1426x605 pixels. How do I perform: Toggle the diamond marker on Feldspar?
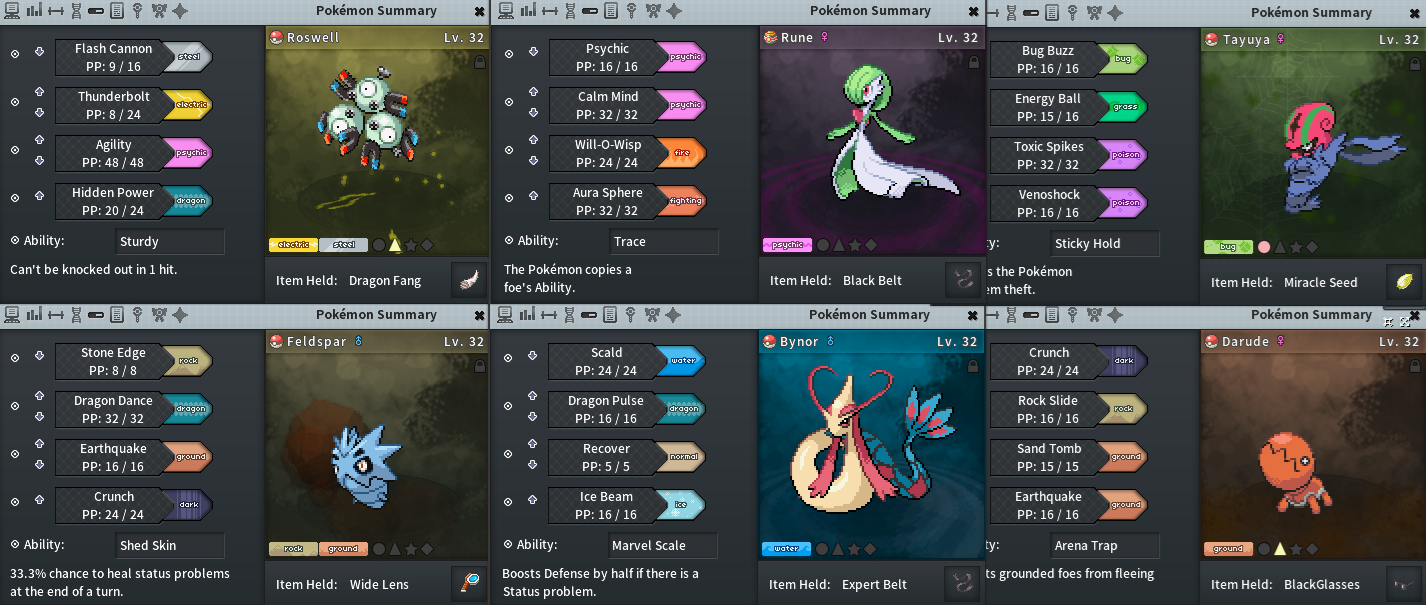426,548
